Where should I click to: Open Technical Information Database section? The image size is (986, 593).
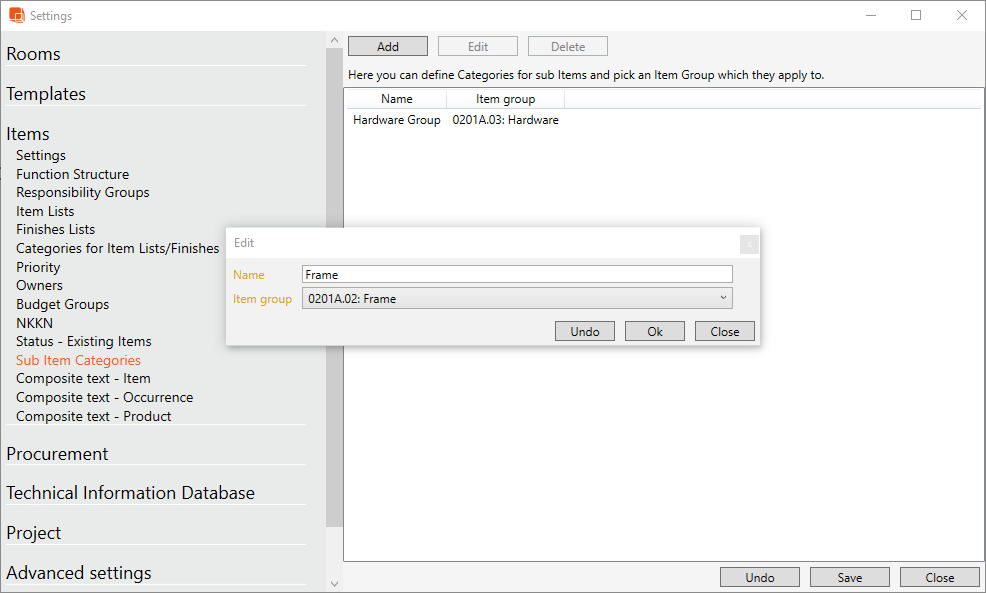tap(130, 493)
